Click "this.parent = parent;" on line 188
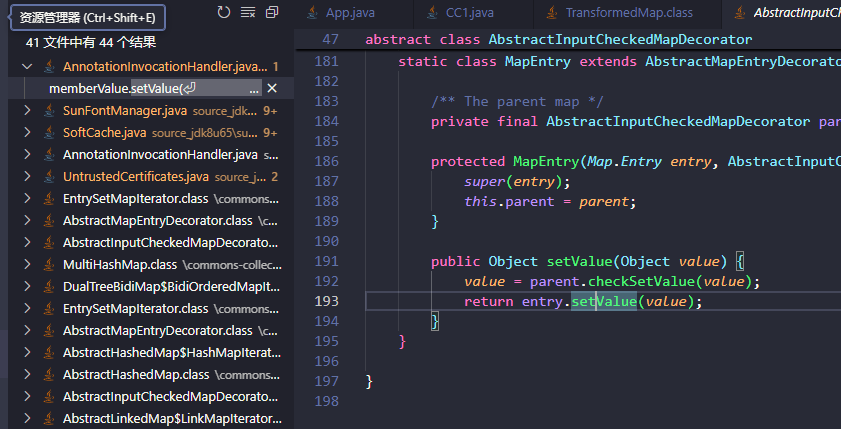Screen dimensions: 841x429 click(550, 202)
